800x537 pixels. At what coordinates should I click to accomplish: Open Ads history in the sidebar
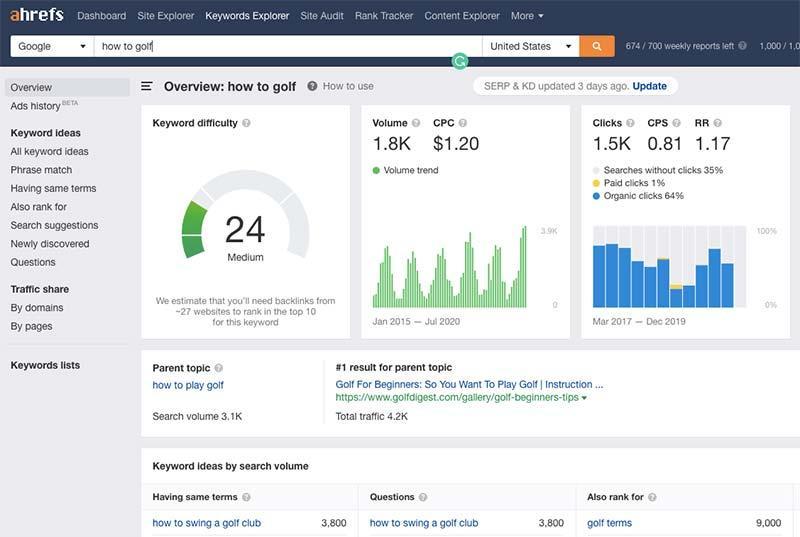click(44, 106)
